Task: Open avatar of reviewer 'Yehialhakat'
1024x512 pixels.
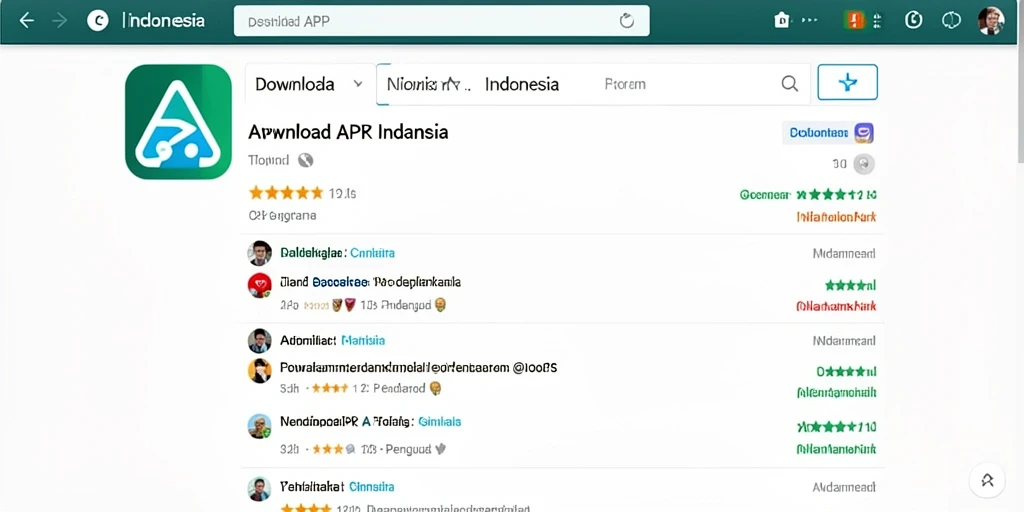Action: tap(259, 489)
